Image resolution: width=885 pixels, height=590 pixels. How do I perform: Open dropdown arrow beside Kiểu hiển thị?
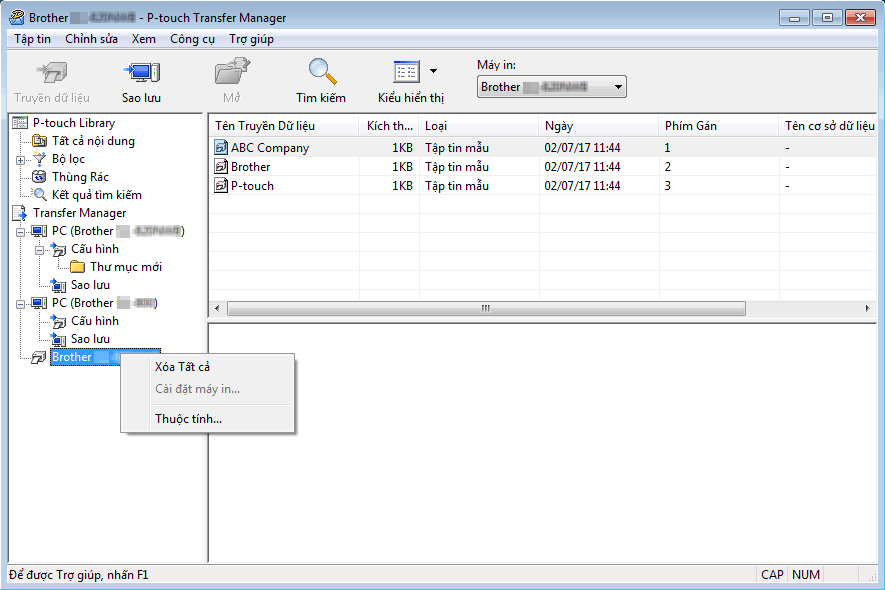433,72
